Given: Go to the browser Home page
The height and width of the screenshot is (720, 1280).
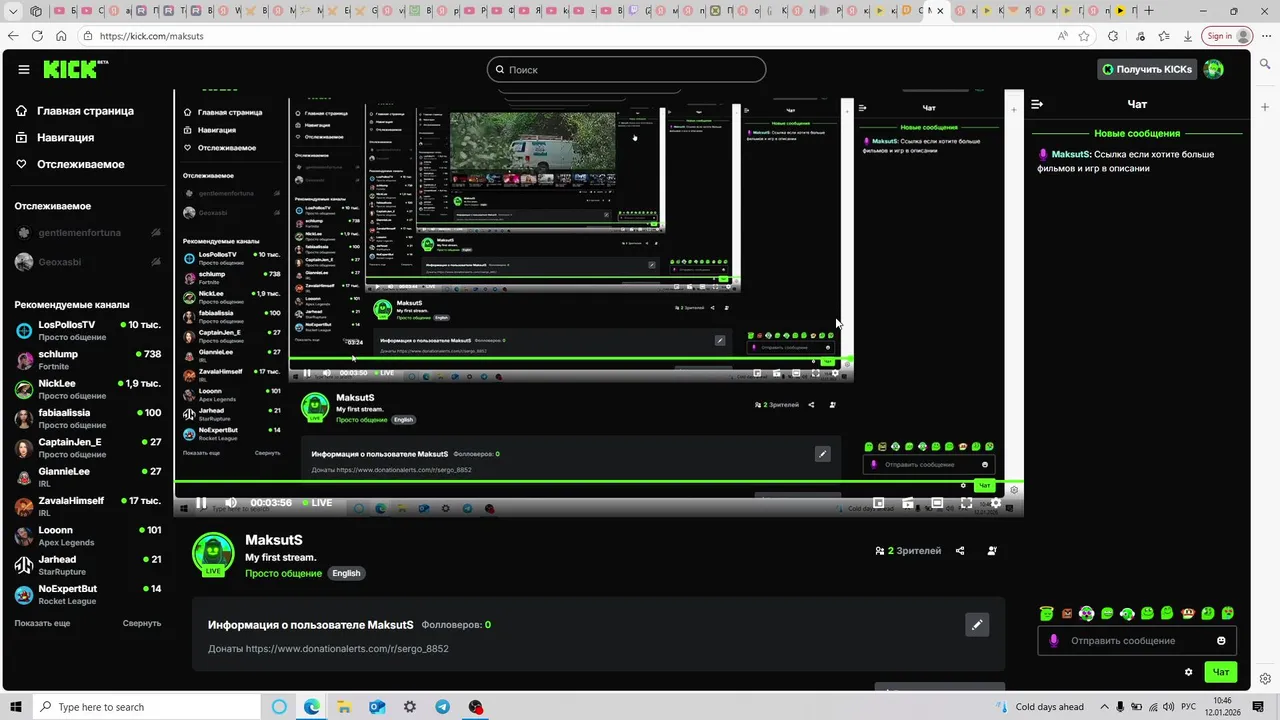Looking at the screenshot, I should pos(61,35).
